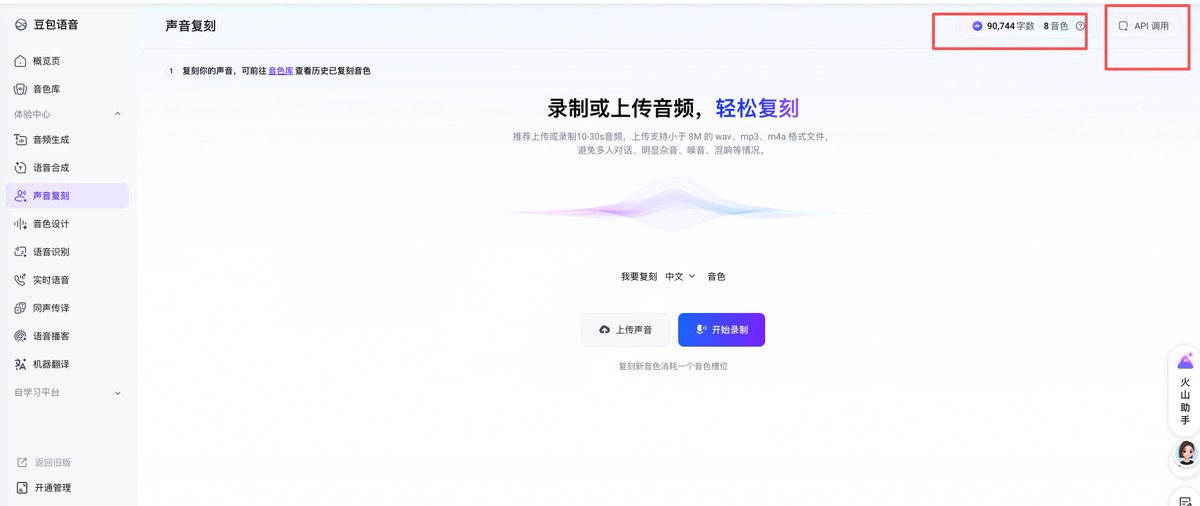Click the 语音播客 podcast icon

(21, 336)
